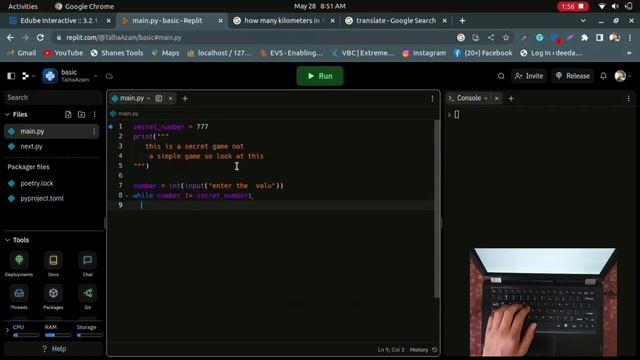Open editor pane options menu

pos(432,98)
